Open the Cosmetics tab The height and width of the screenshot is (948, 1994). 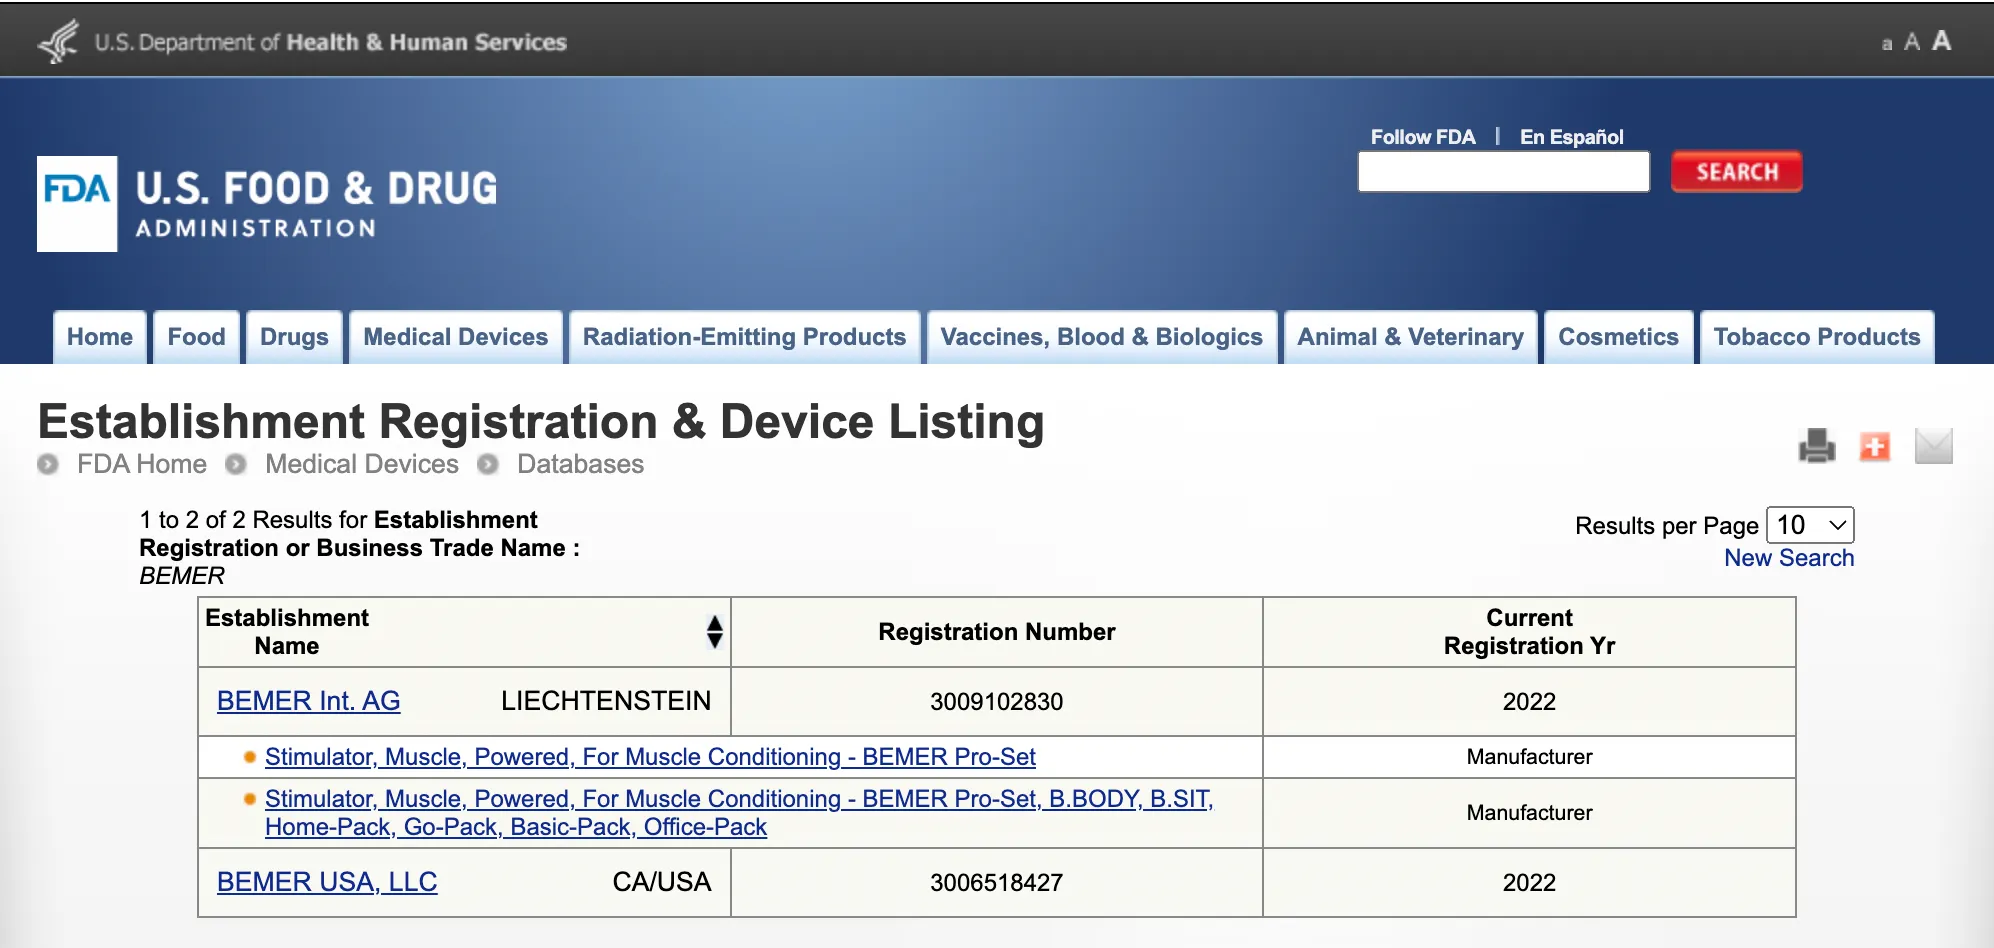click(1618, 337)
